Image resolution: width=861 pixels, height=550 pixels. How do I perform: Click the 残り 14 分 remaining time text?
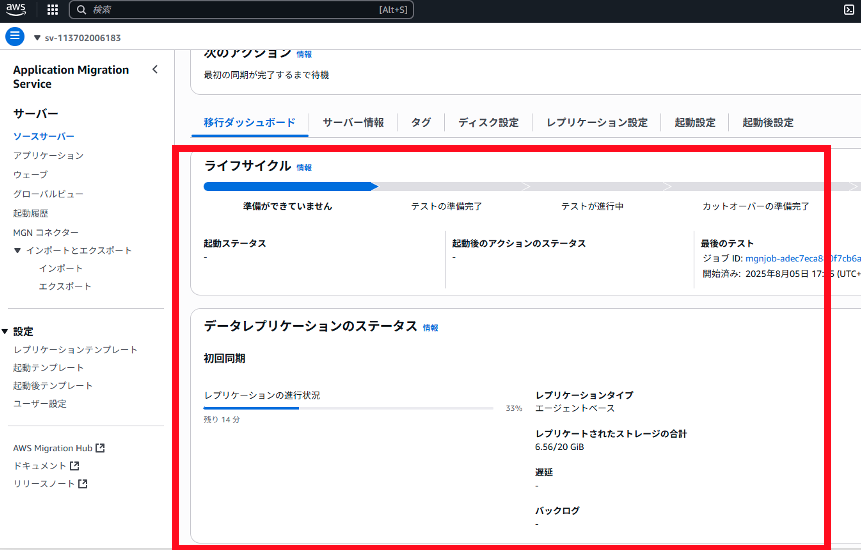222,419
